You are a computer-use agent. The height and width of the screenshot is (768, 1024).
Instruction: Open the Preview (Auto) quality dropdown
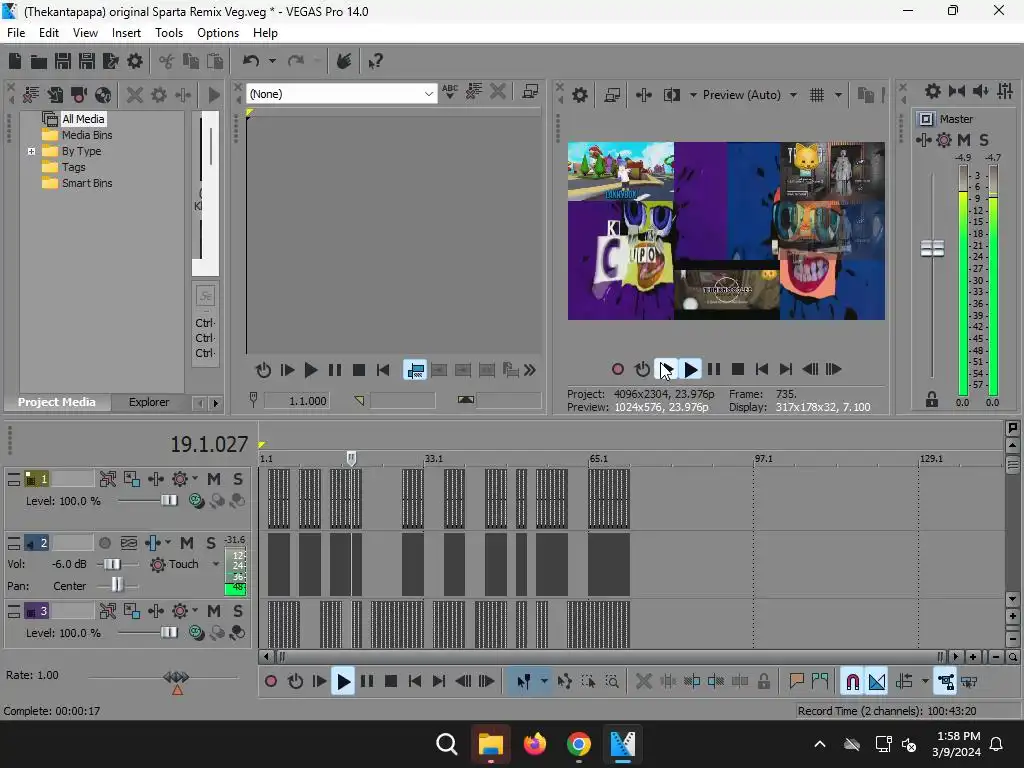(x=793, y=95)
